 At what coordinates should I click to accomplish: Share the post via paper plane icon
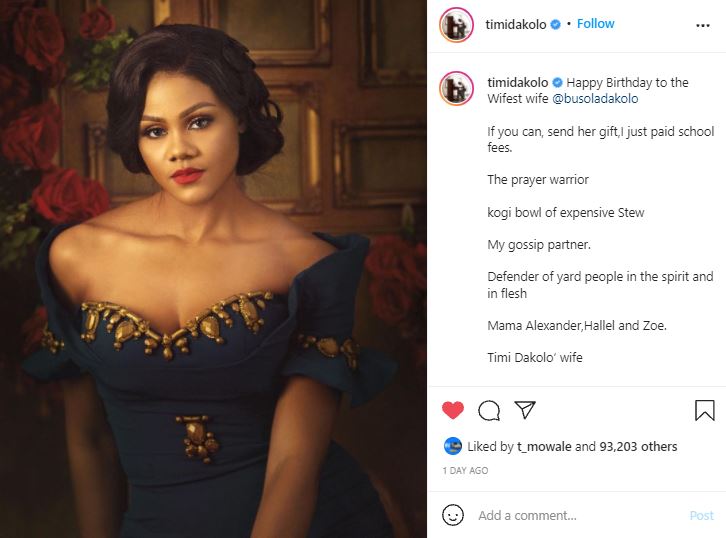[x=525, y=410]
